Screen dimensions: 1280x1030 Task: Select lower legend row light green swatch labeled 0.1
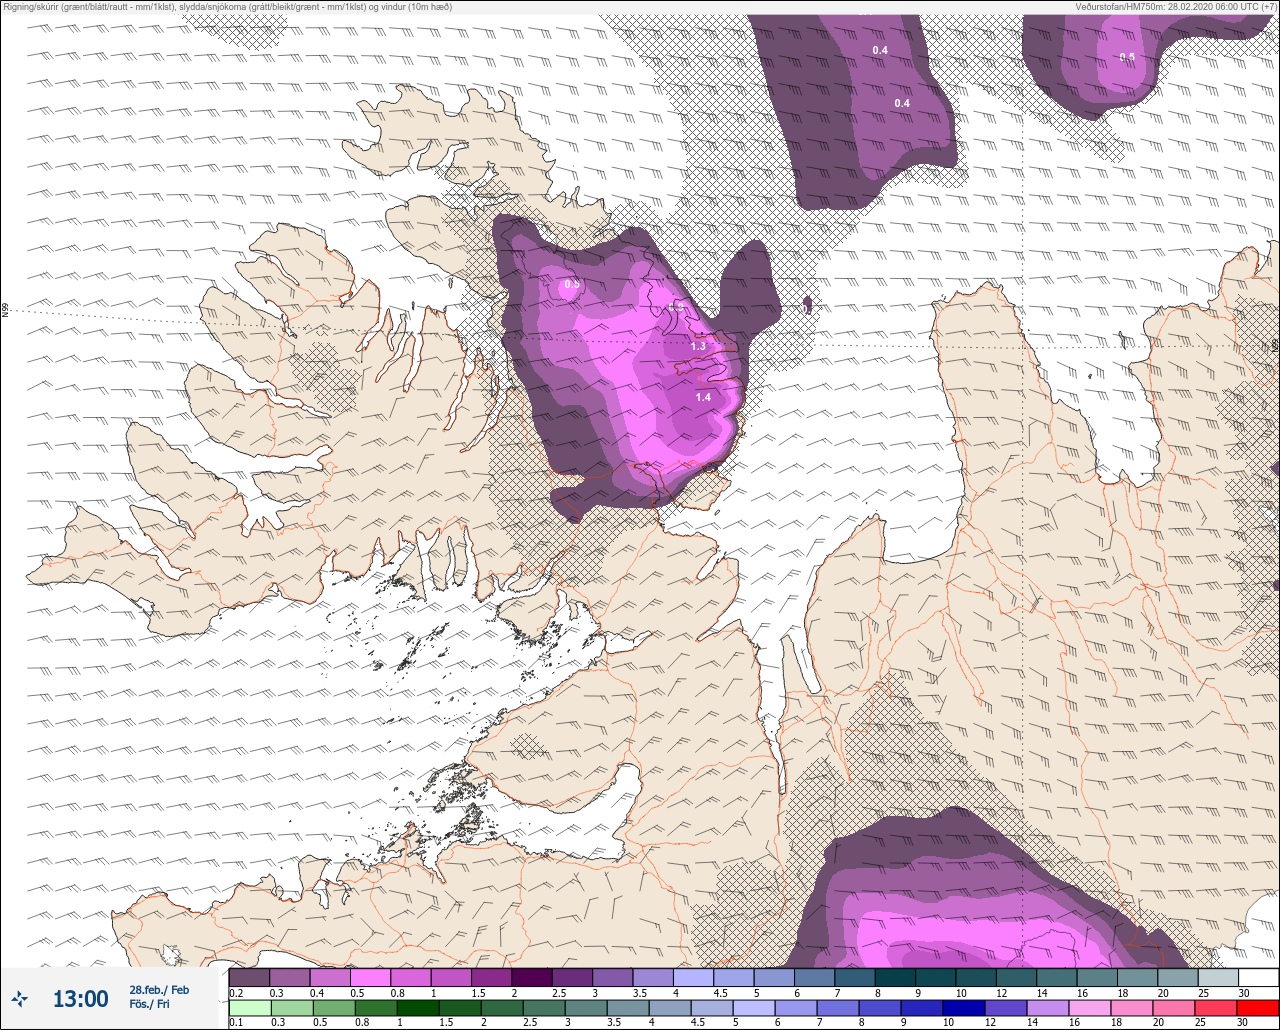coord(249,1008)
